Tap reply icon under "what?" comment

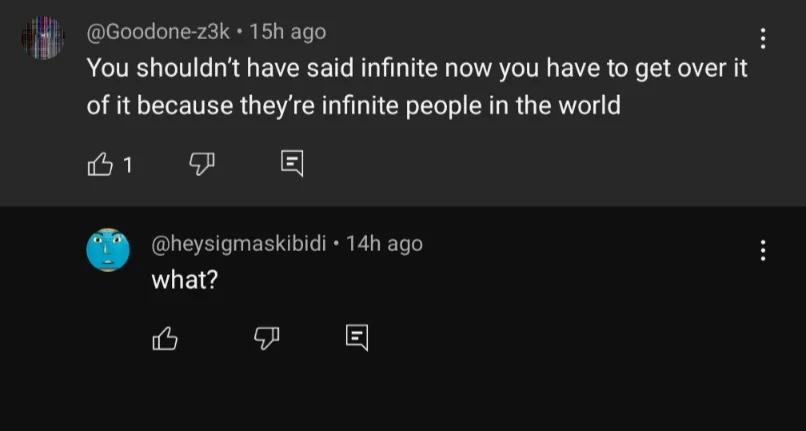coord(356,339)
